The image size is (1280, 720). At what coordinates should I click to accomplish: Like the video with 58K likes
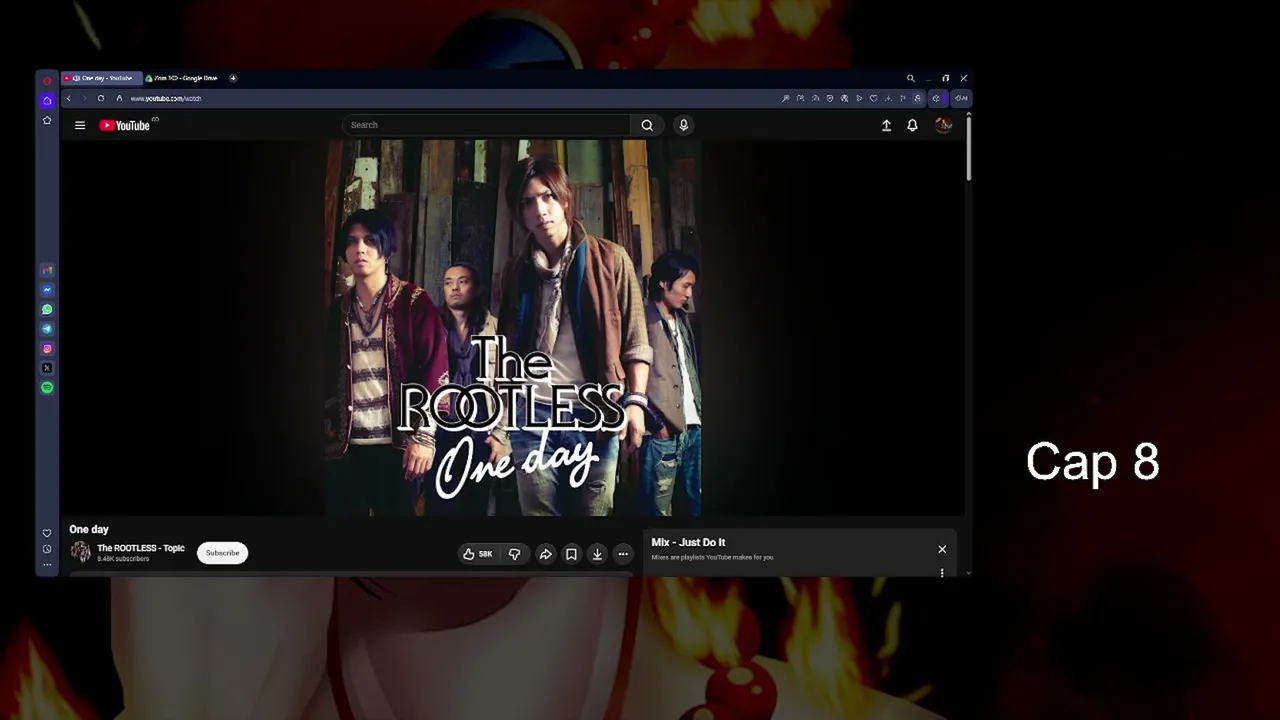coord(478,554)
